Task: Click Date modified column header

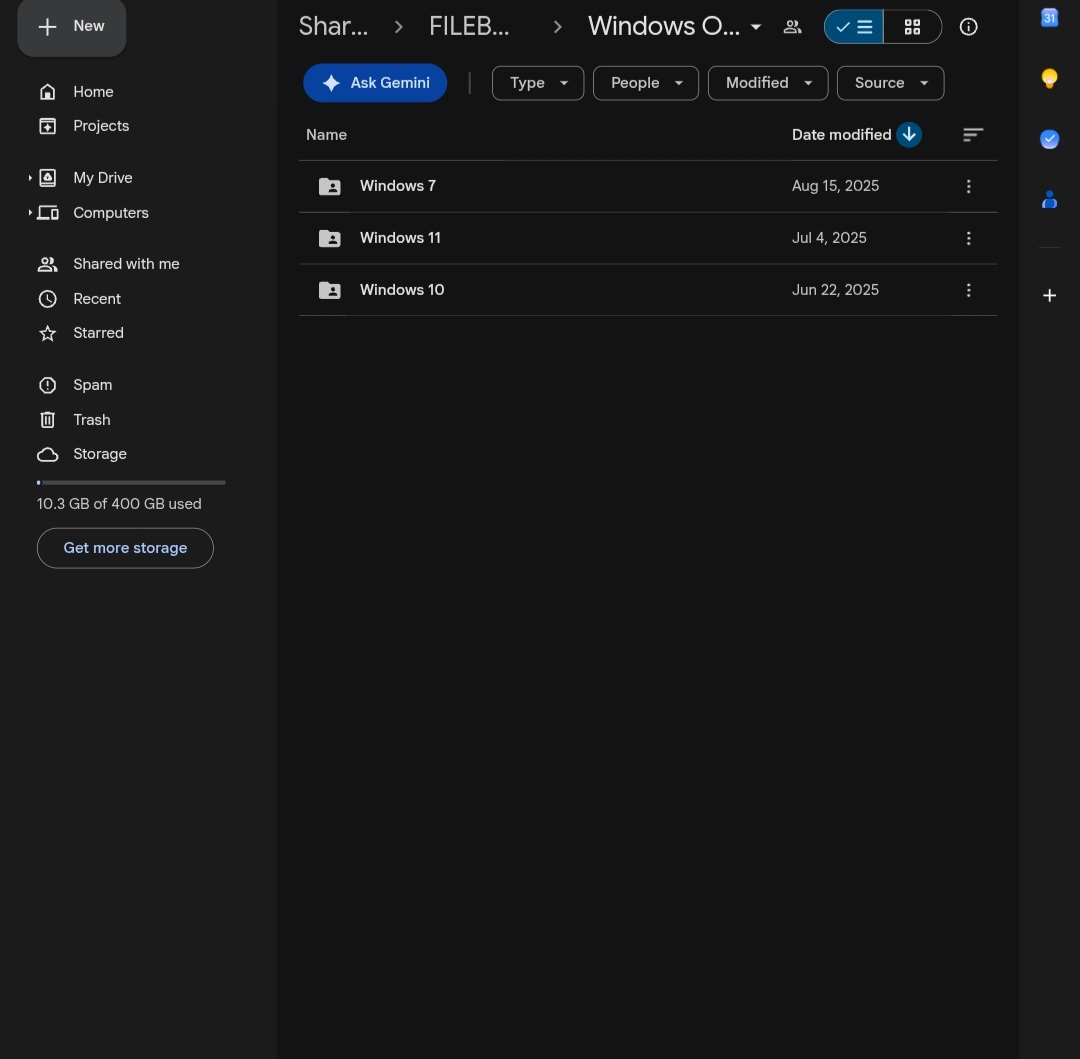Action: pyautogui.click(x=842, y=135)
